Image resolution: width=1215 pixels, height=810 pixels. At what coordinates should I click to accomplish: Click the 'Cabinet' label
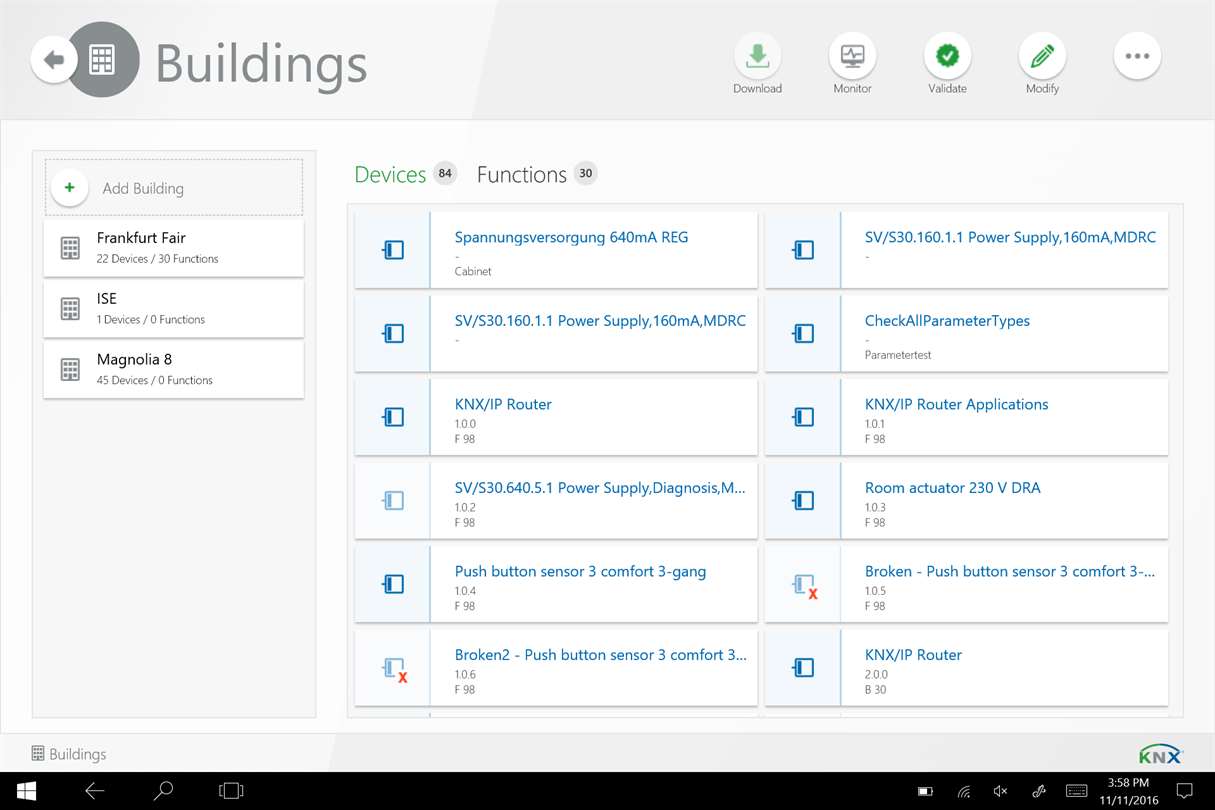tap(473, 271)
